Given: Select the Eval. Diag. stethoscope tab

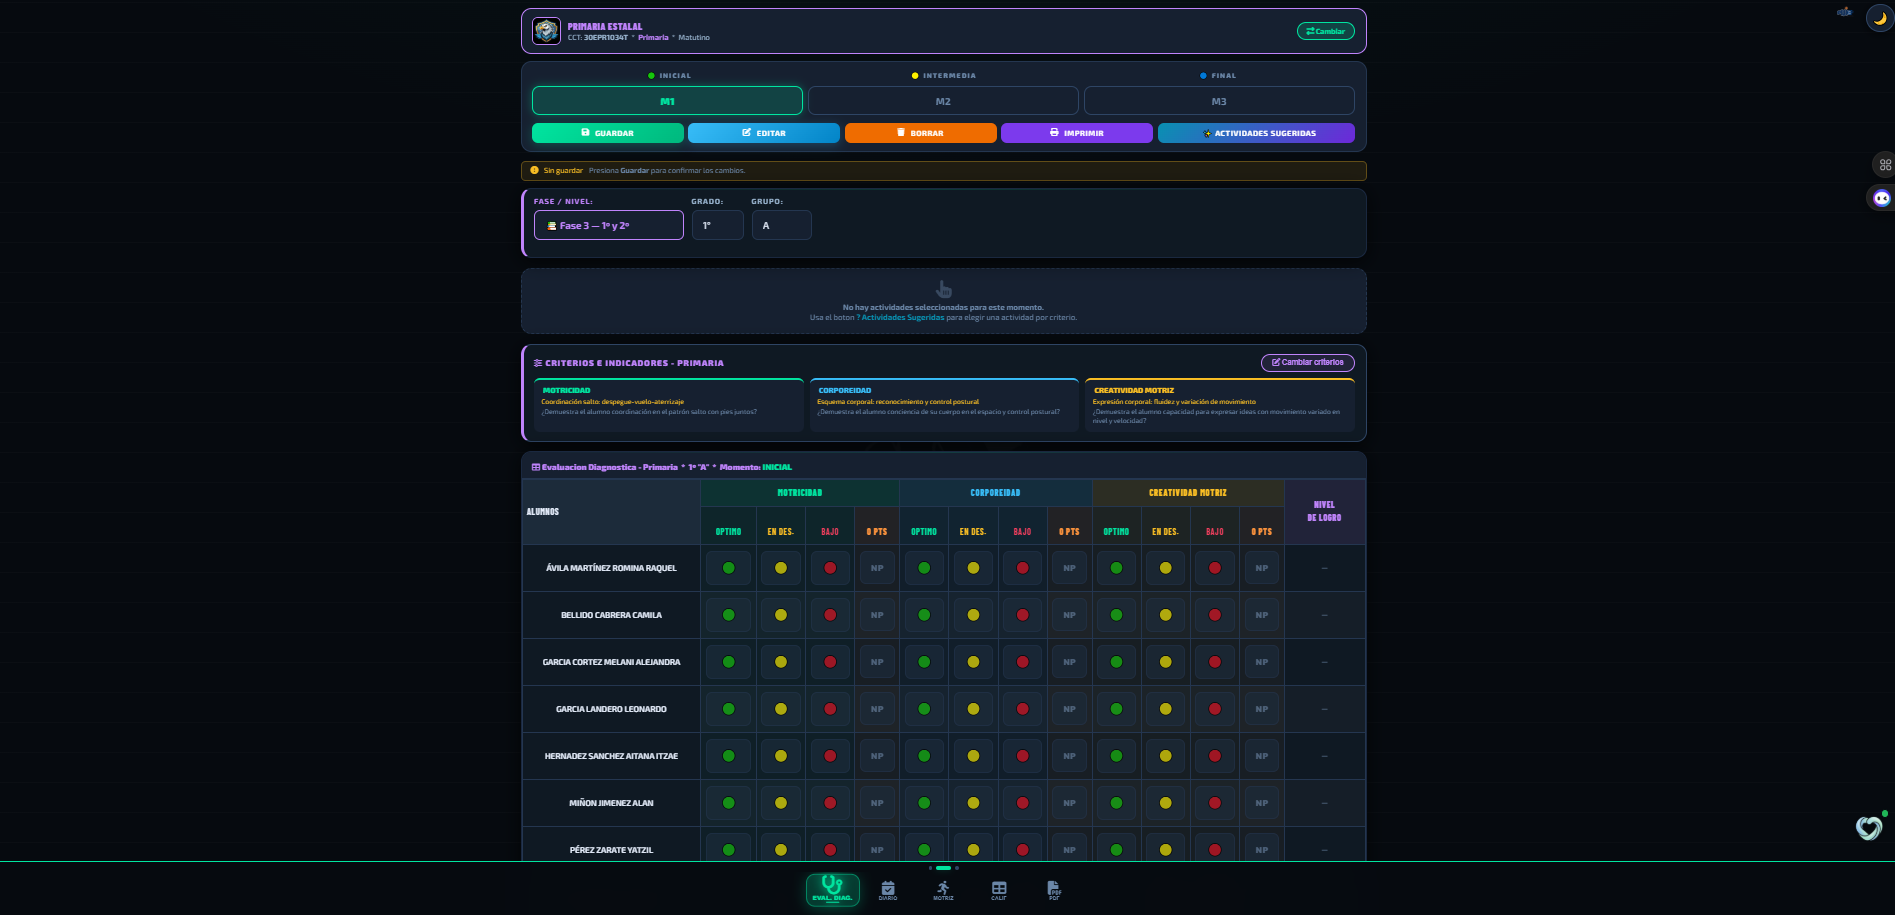Looking at the screenshot, I should pyautogui.click(x=832, y=890).
